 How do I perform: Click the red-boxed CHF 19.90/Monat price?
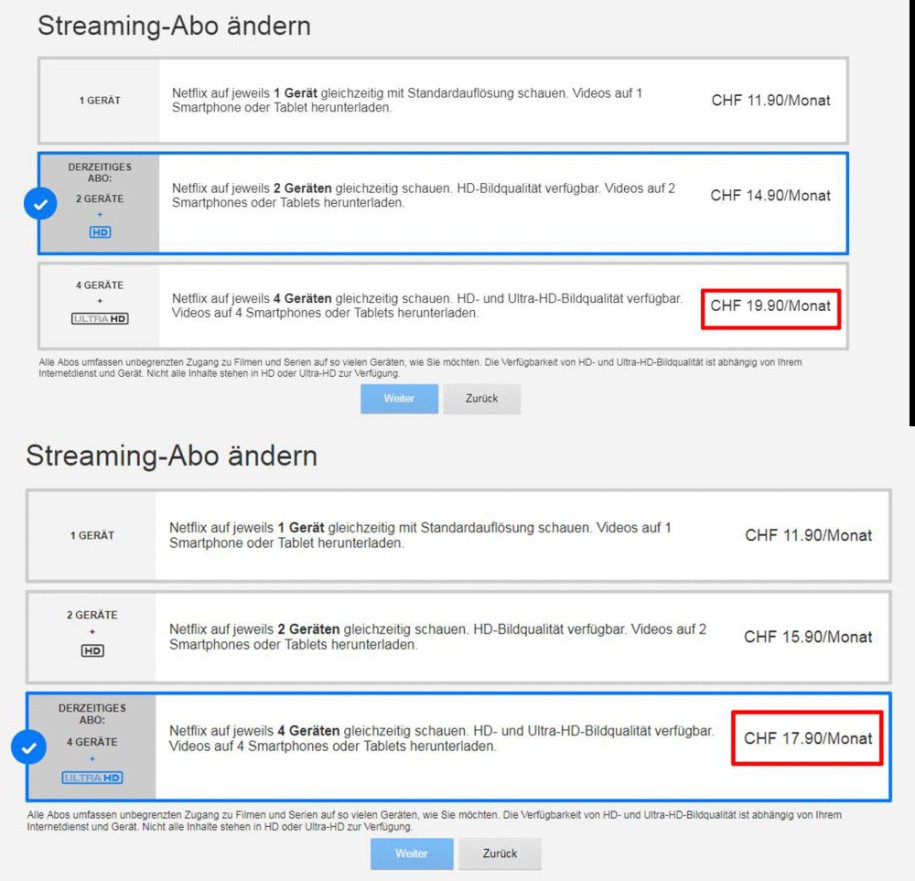(x=770, y=306)
